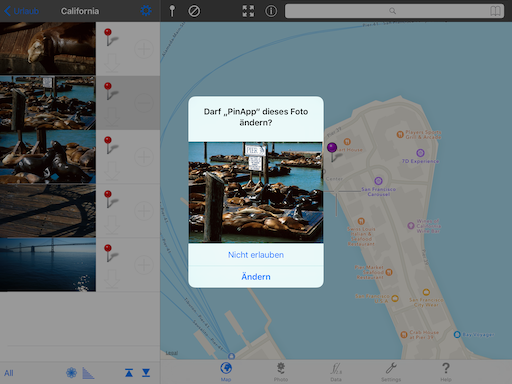Open the Legal link on the map
The height and width of the screenshot is (384, 512).
coord(172,353)
